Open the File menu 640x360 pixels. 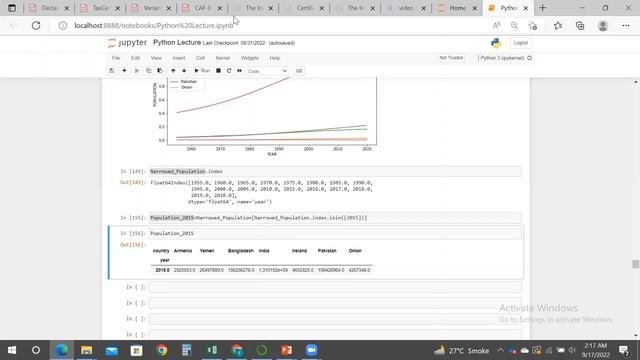click(x=116, y=58)
